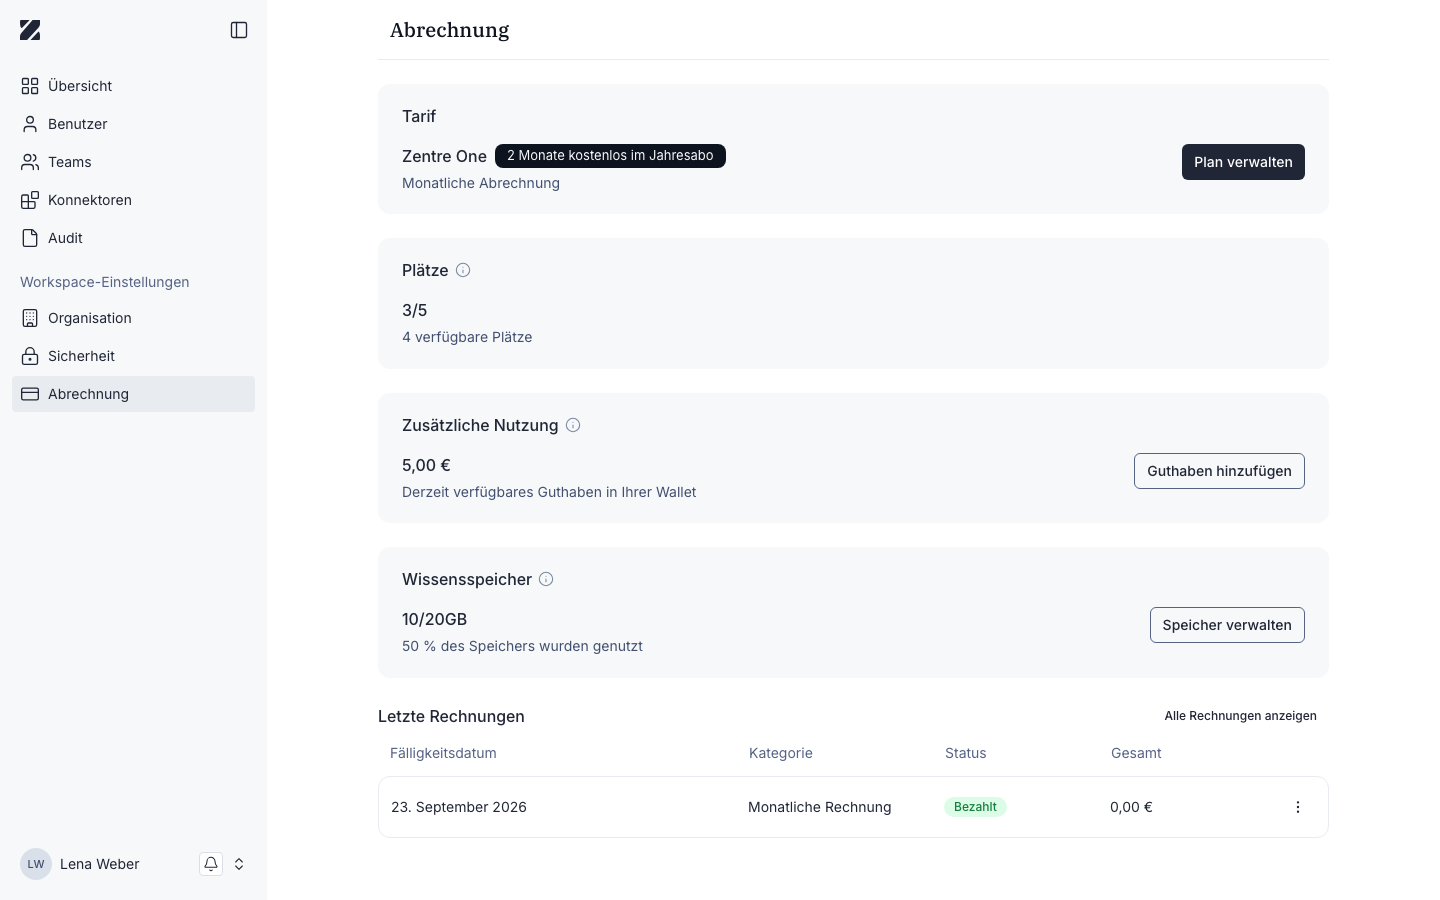This screenshot has height=900, width=1440.
Task: Open the Teams section
Action: pyautogui.click(x=133, y=162)
